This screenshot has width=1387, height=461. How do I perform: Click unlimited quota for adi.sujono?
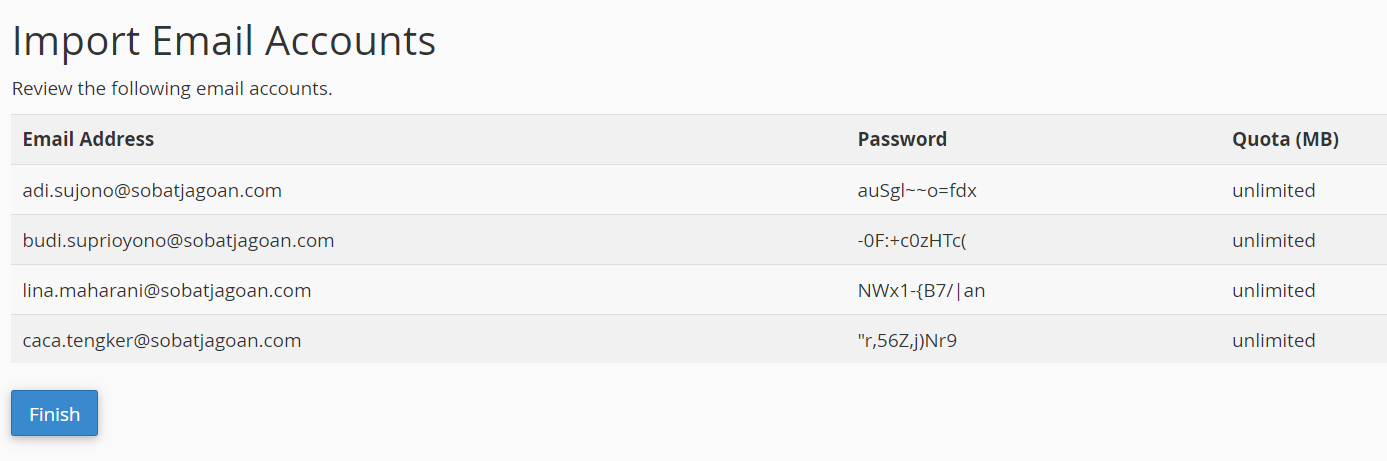(x=1273, y=190)
